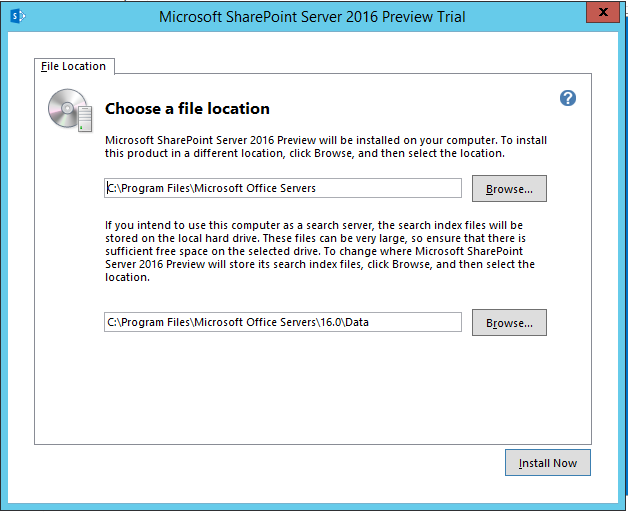Viewport: 628px width, 512px height.
Task: Start setup with the Install Now button
Action: click(547, 463)
